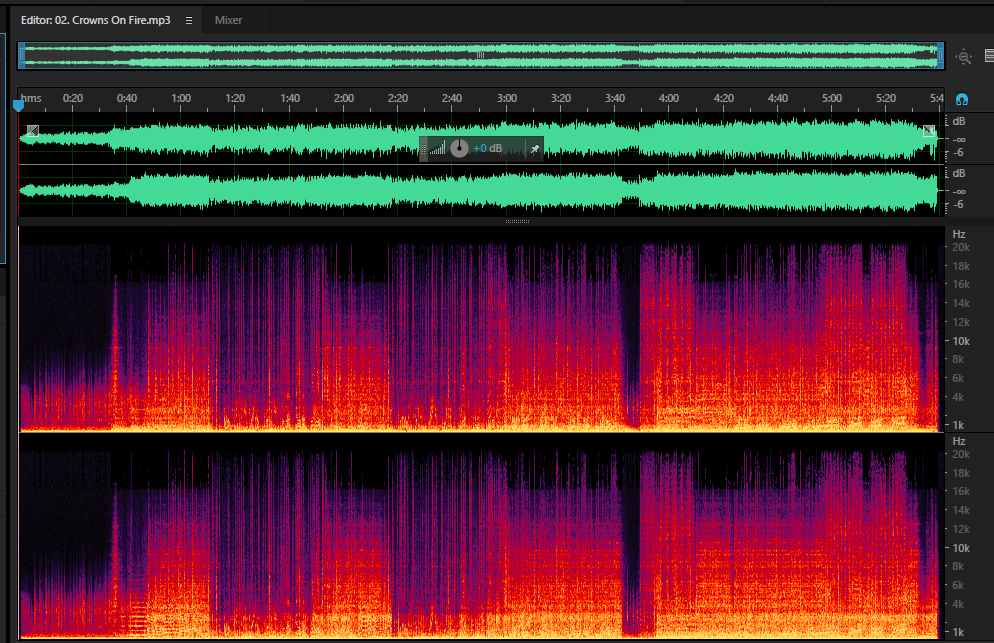The width and height of the screenshot is (994, 643).
Task: Switch to the Mixer tab
Action: [228, 20]
